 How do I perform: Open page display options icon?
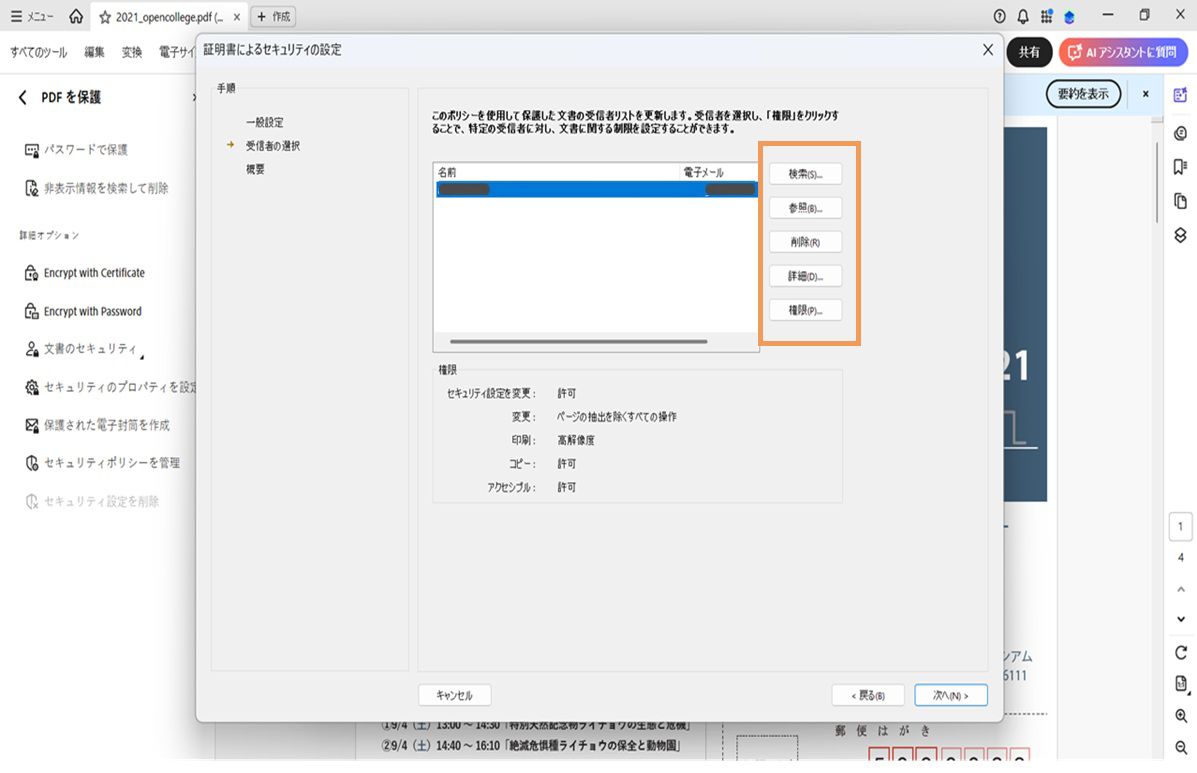pos(1181,684)
